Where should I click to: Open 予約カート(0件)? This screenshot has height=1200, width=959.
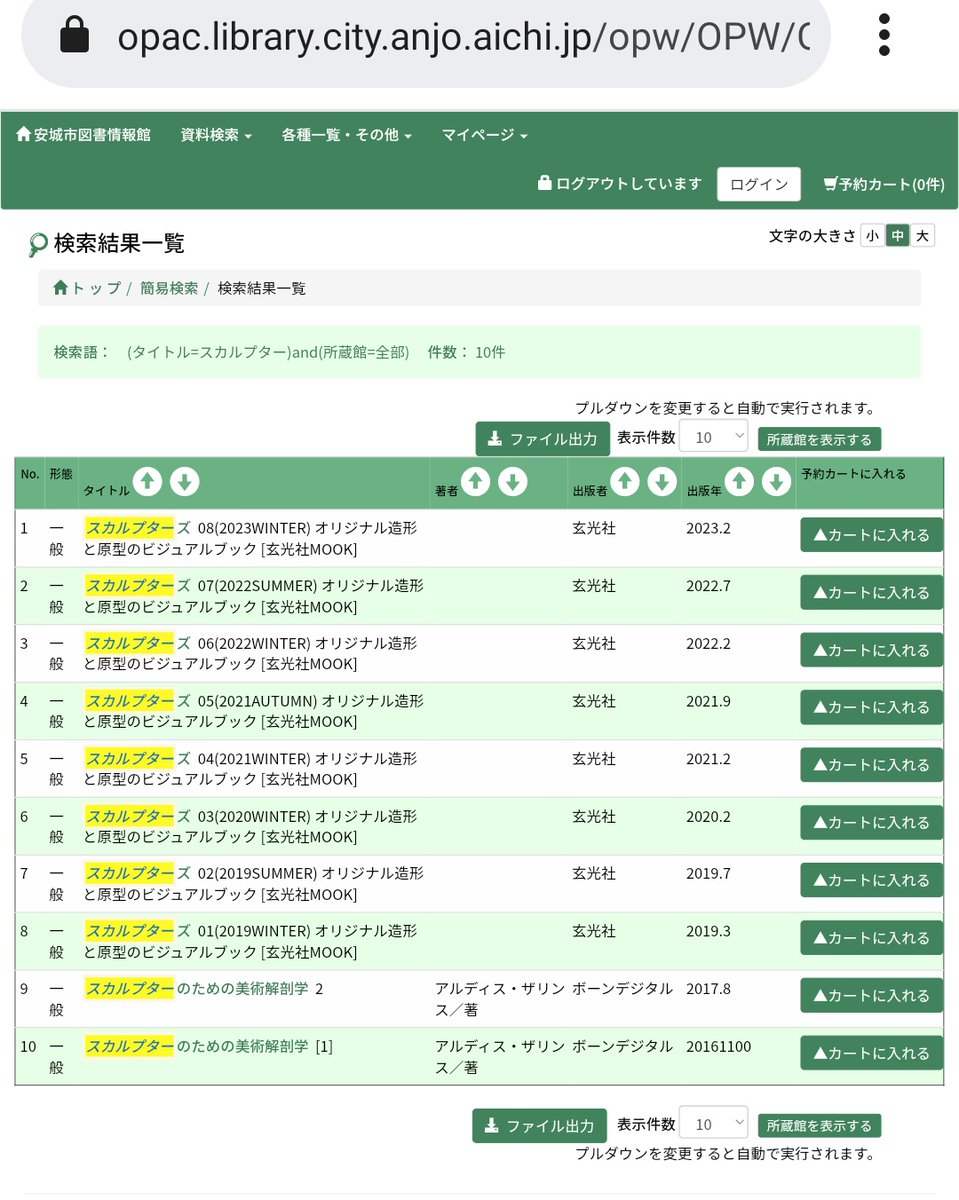(883, 184)
